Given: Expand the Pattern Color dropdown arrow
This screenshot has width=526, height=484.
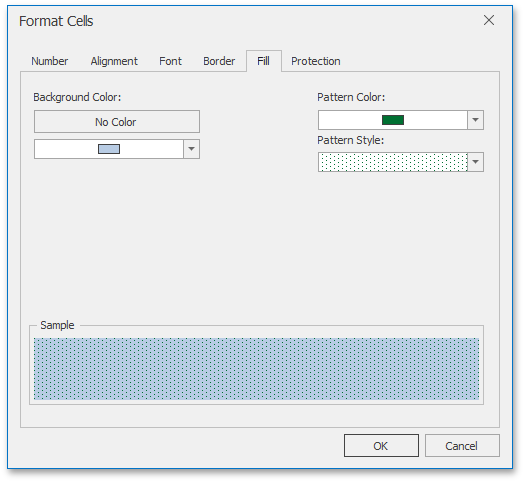Looking at the screenshot, I should pos(475,120).
